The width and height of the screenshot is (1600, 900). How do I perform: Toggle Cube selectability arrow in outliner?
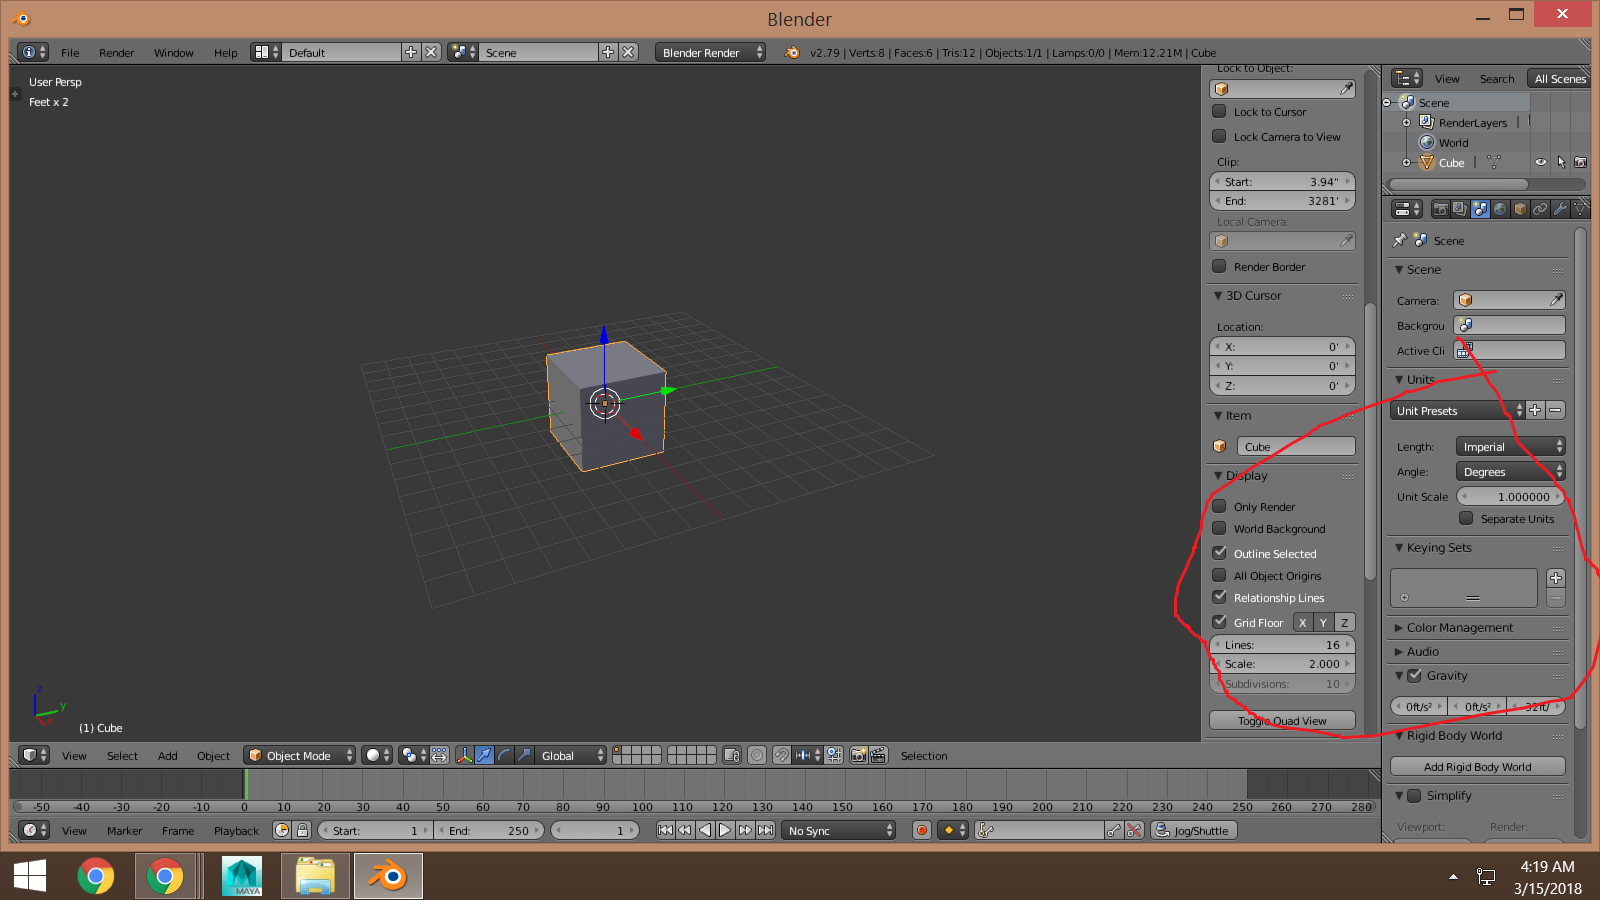point(1561,162)
